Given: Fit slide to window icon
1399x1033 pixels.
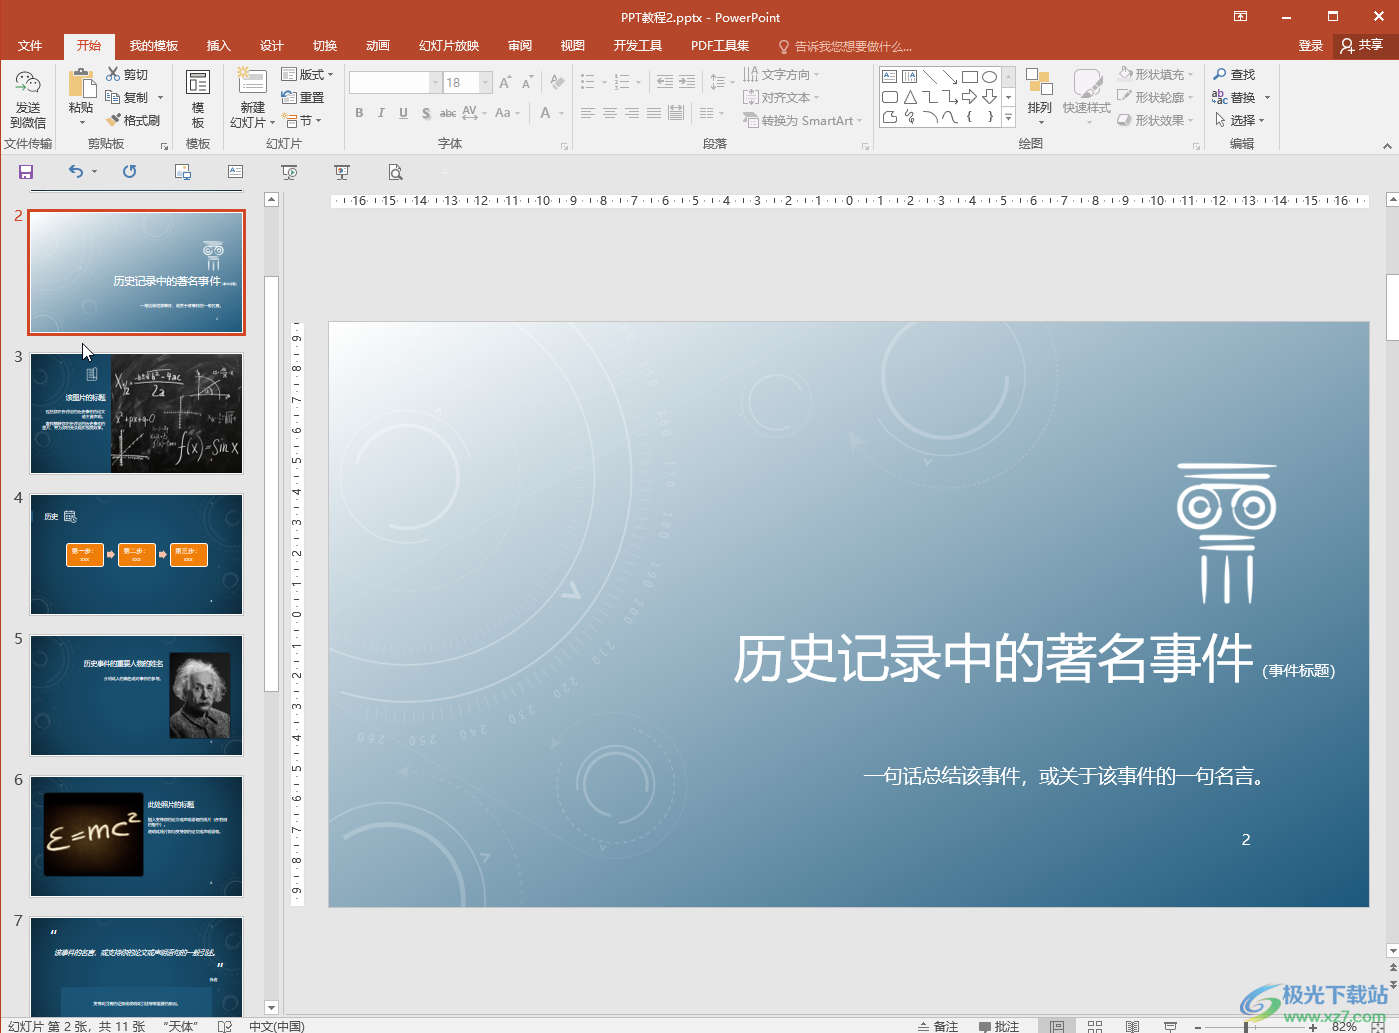Looking at the screenshot, I should pyautogui.click(x=1378, y=1026).
